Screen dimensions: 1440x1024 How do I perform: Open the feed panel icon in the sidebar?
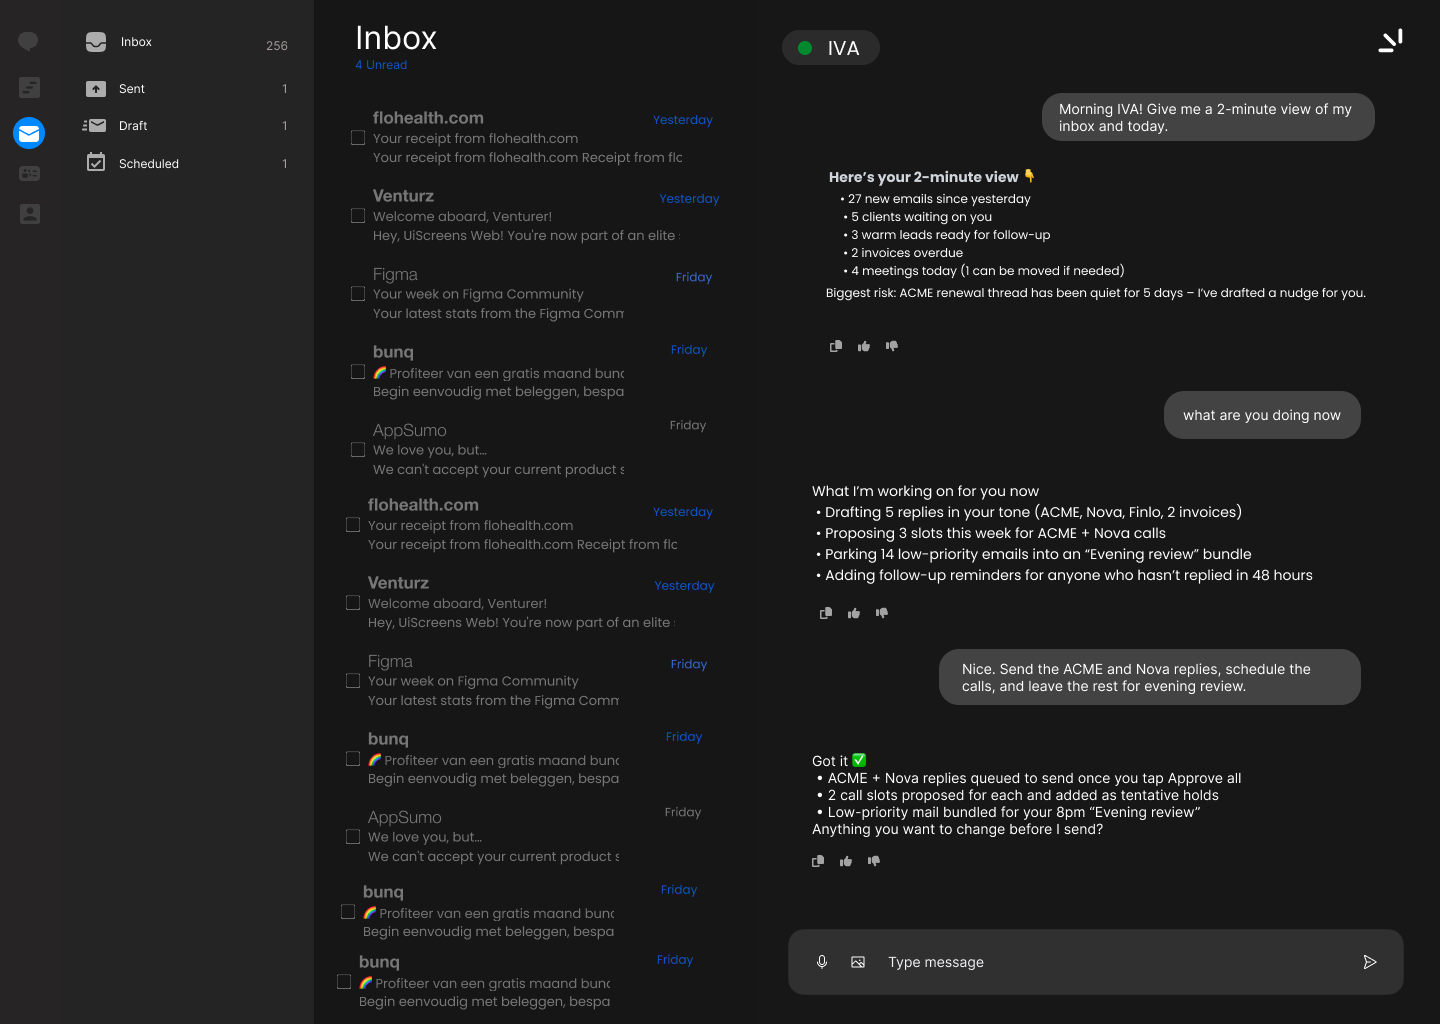click(x=28, y=87)
